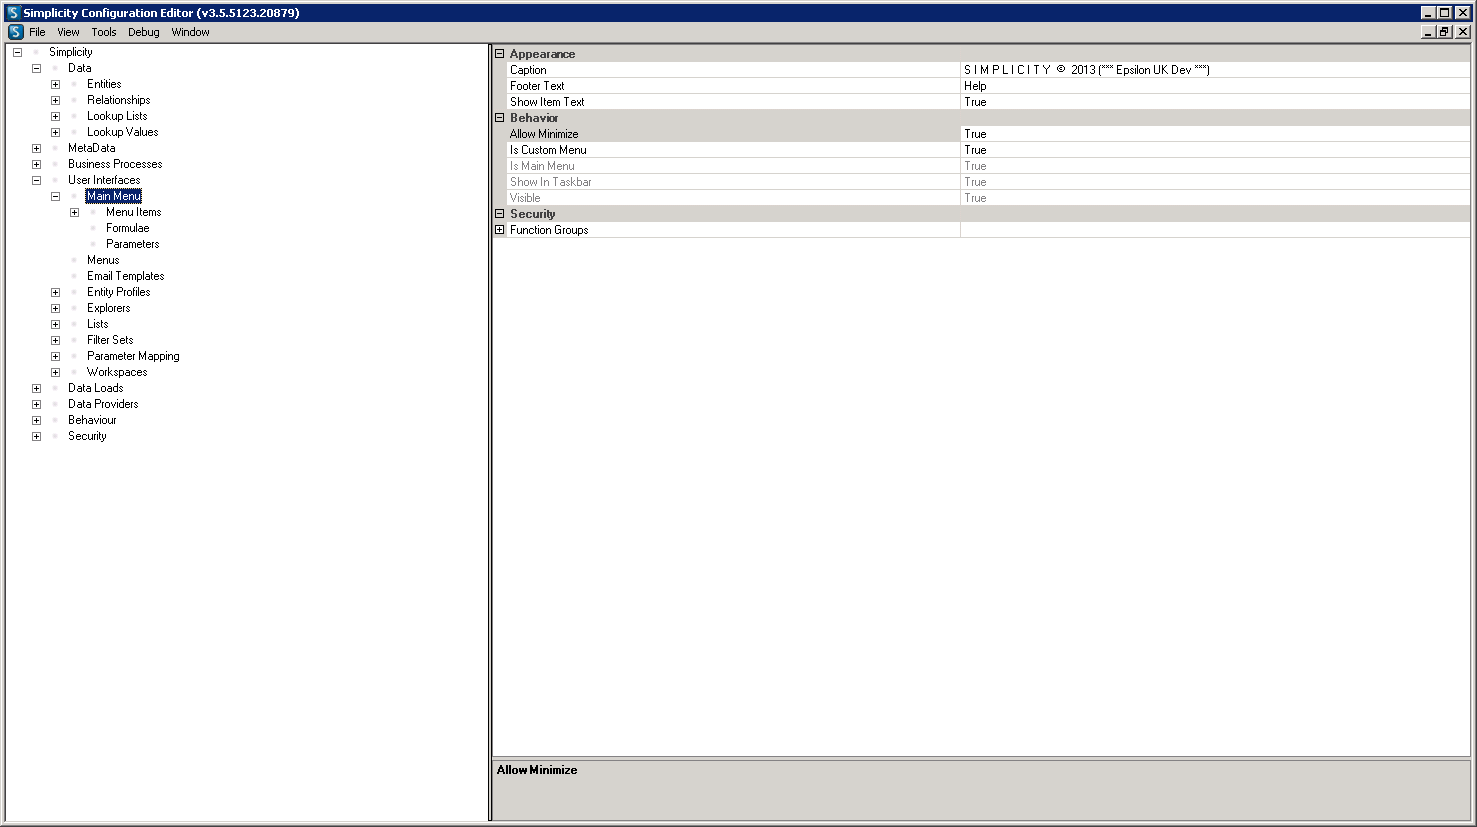The width and height of the screenshot is (1477, 827).
Task: Select the Parameter Mapping tree item
Action: (133, 356)
